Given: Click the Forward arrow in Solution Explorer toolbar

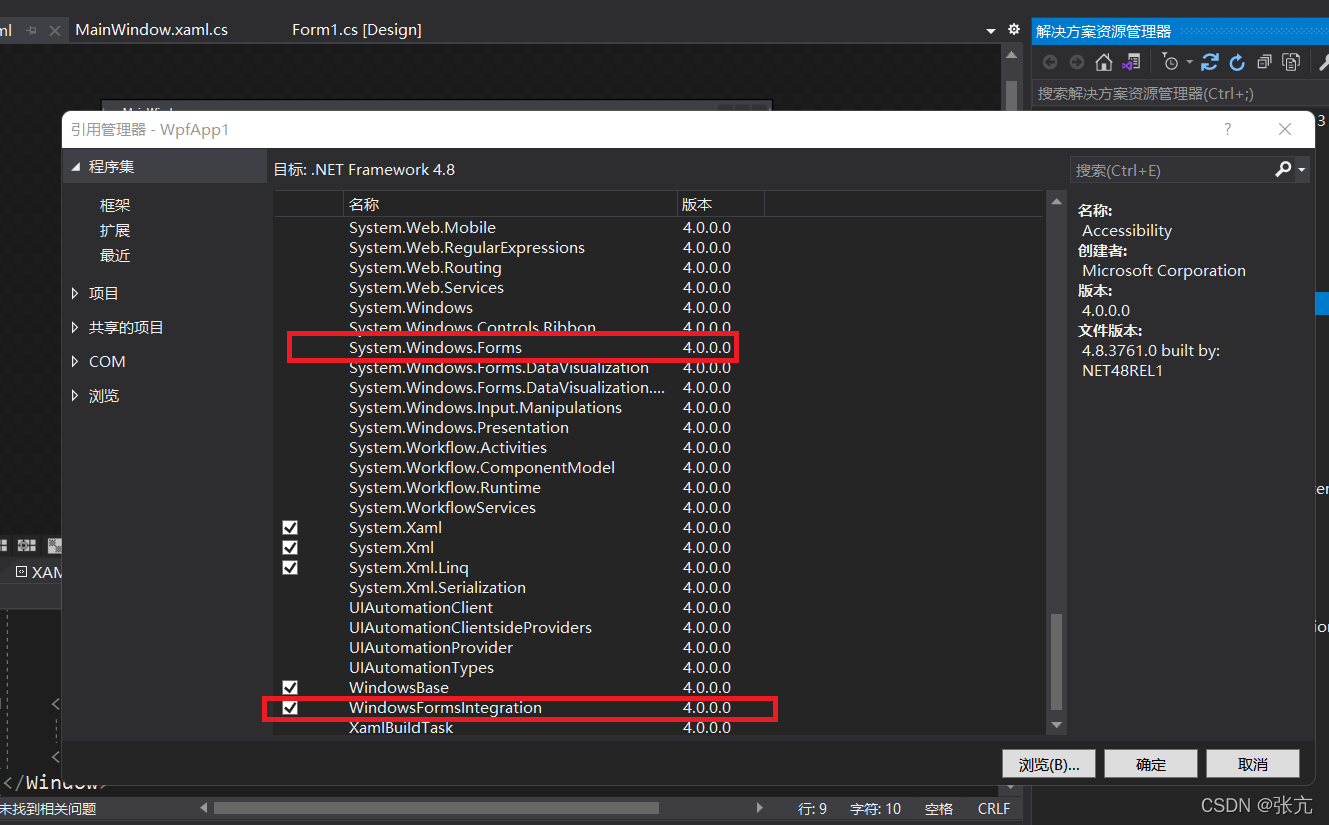Looking at the screenshot, I should click(x=1076, y=62).
